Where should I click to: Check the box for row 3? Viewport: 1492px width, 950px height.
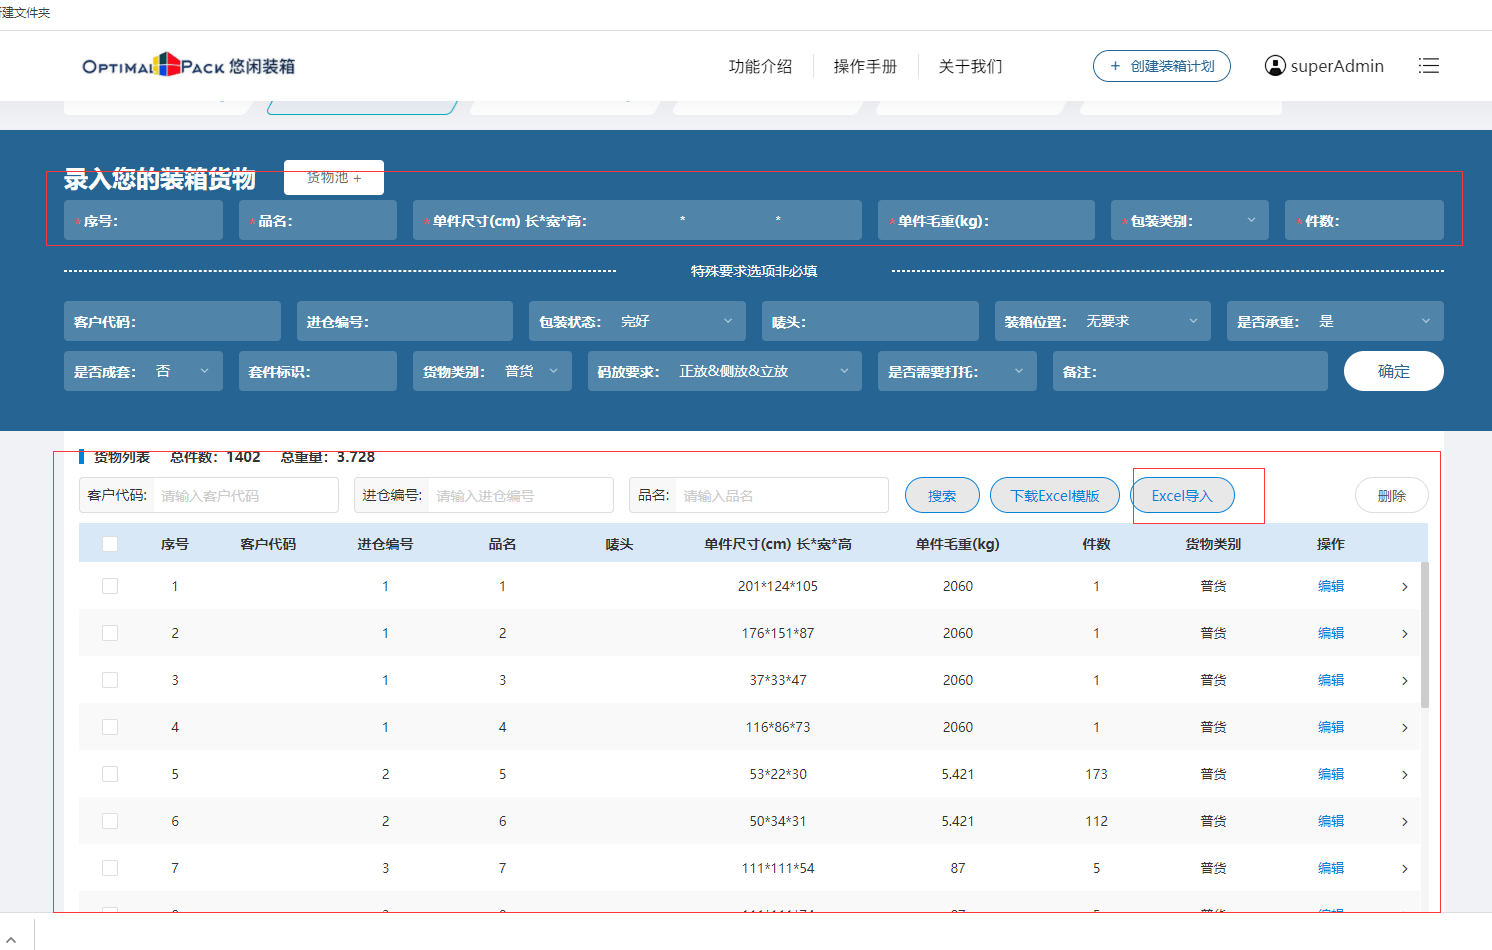(x=110, y=680)
